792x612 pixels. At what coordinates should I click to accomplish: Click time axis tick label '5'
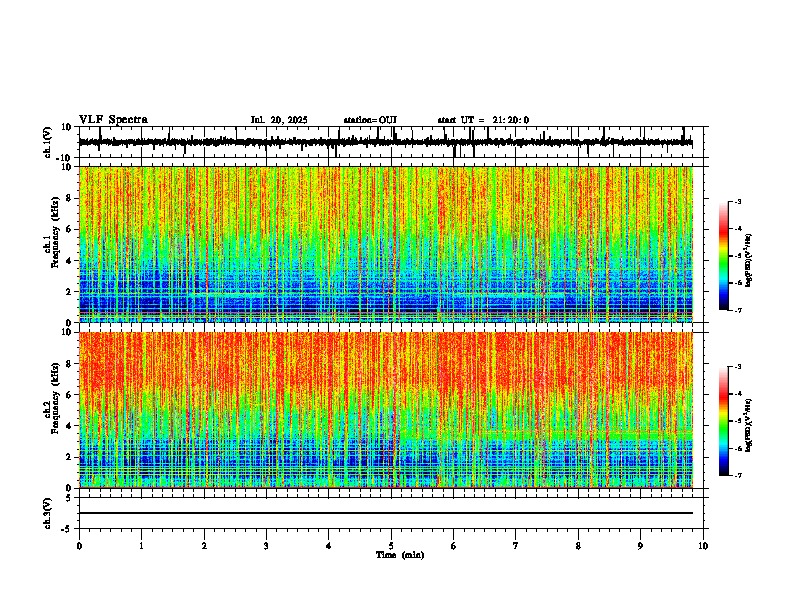point(391,546)
